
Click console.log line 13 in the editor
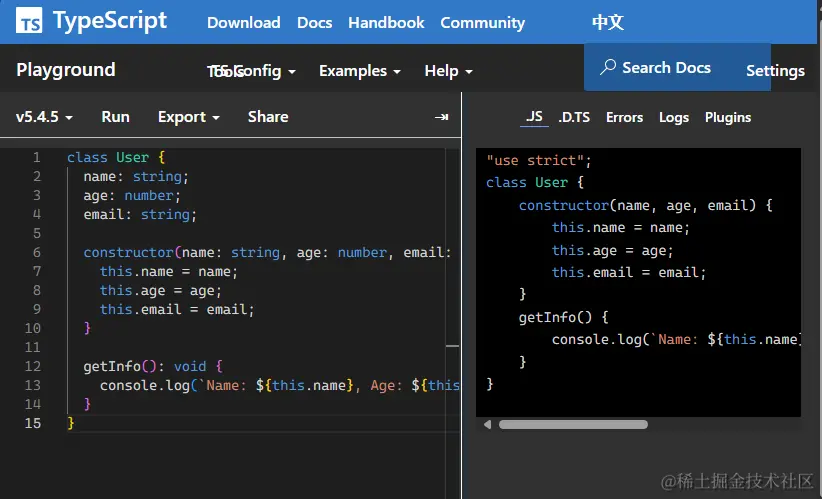[280, 385]
